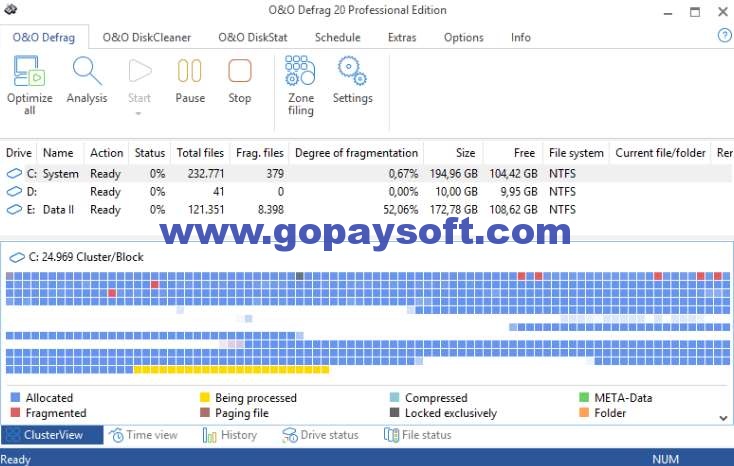Expand the Start dropdown arrow

[138, 113]
